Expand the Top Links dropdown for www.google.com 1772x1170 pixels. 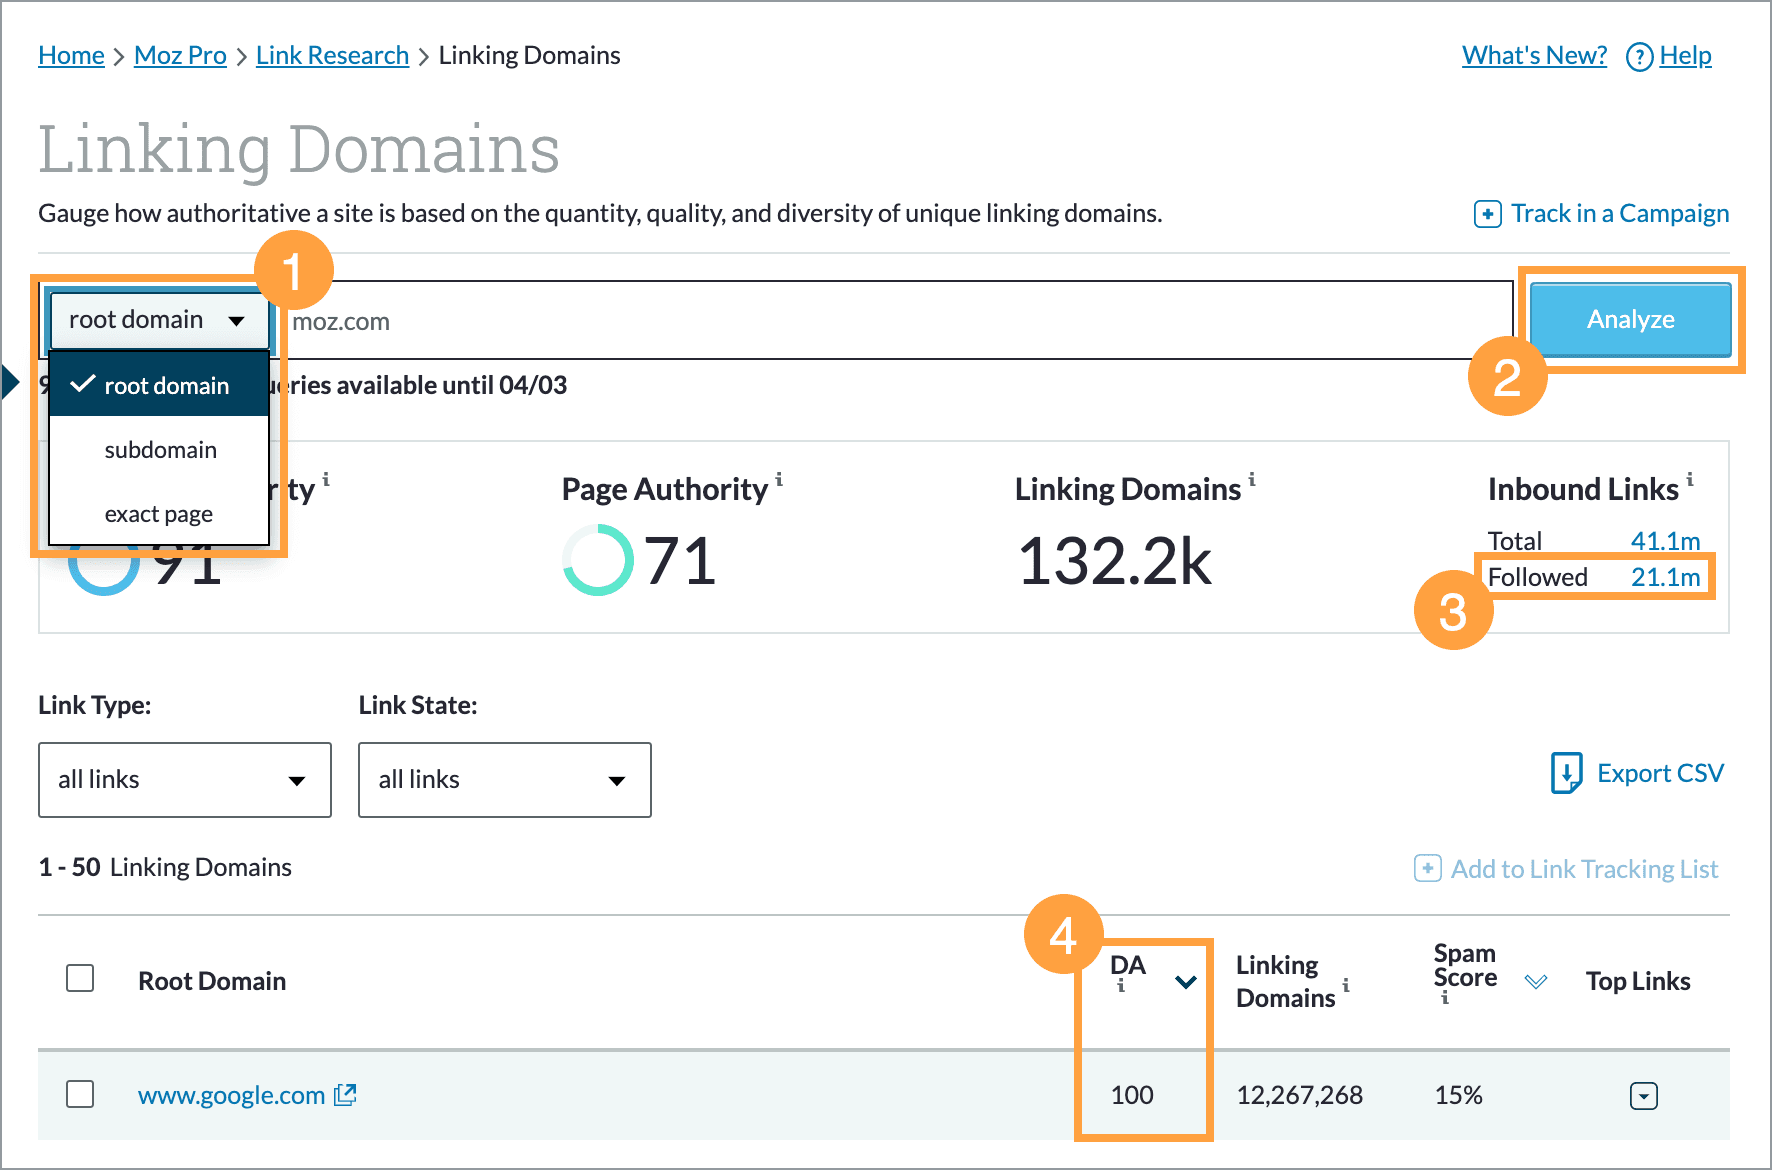coord(1644,1095)
